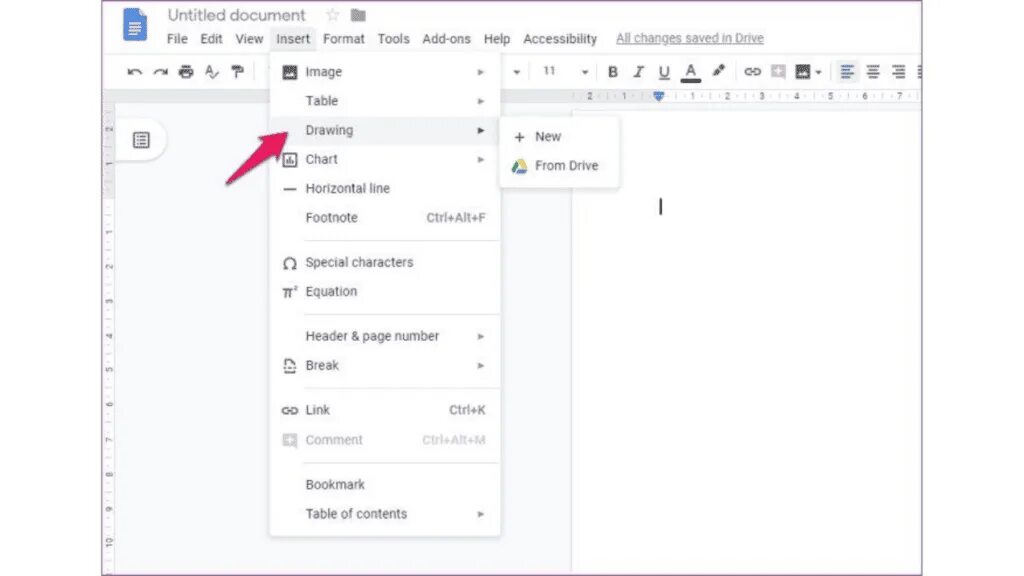
Task: Expand Table of contents submenu
Action: pos(385,514)
